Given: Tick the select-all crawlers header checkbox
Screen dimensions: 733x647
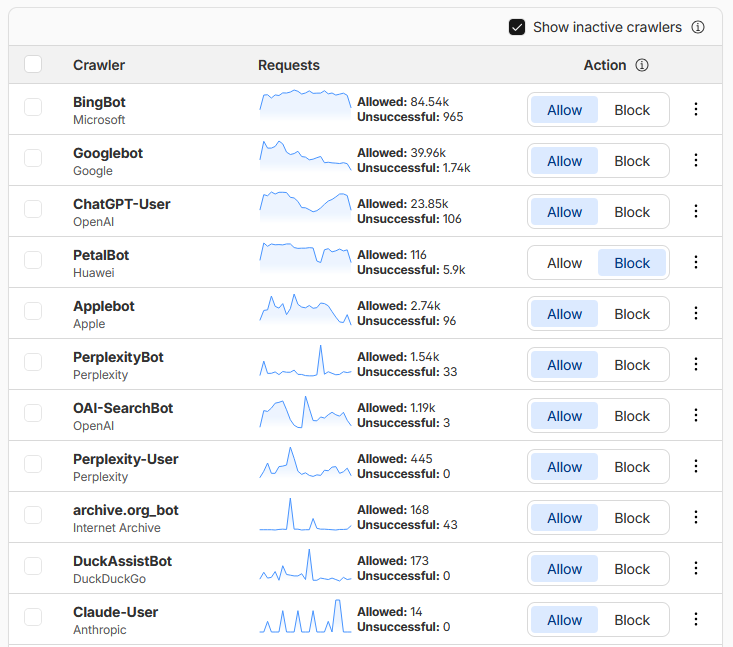Looking at the screenshot, I should click(x=33, y=65).
